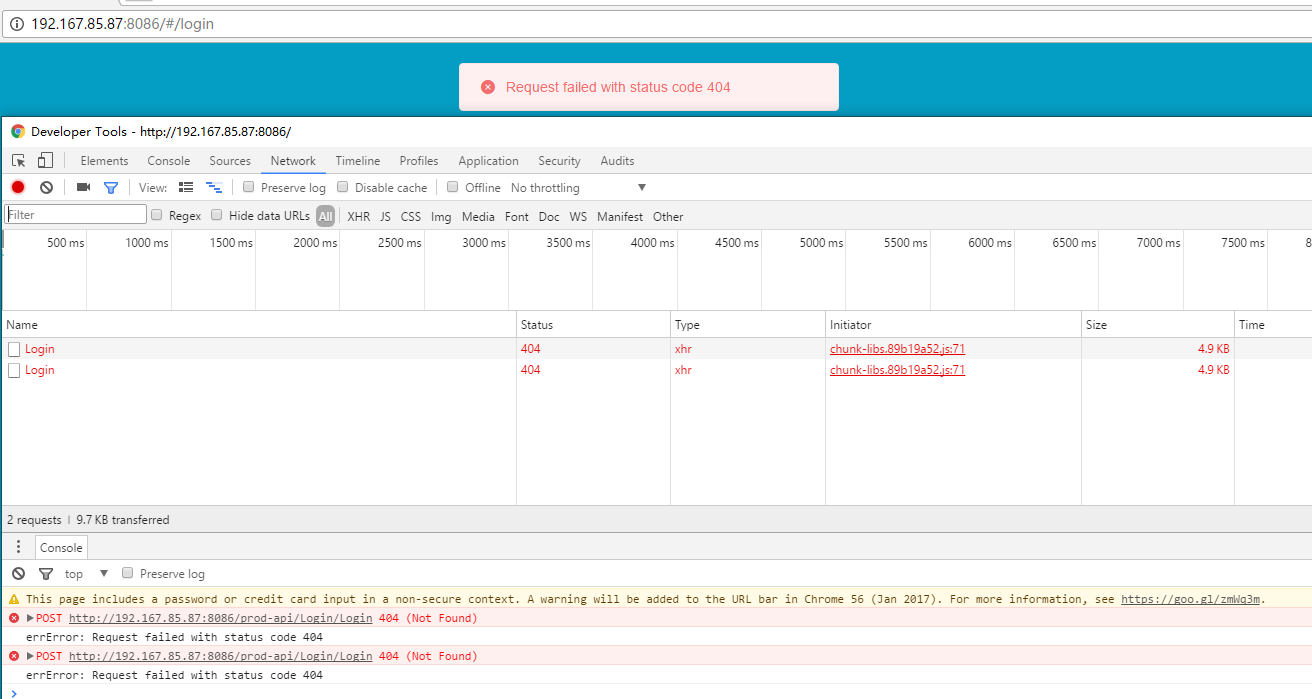Screen dimensions: 1312x699
Task: Sort requests by Name column header
Action: click(259, 325)
